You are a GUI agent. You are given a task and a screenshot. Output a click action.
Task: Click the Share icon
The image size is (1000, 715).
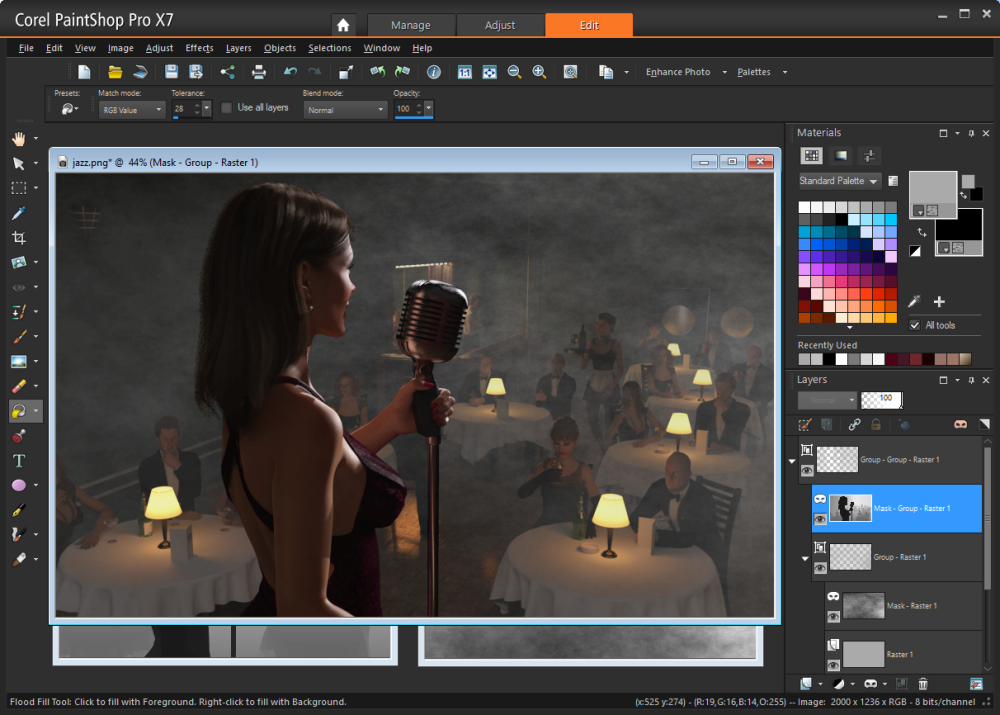(x=227, y=72)
